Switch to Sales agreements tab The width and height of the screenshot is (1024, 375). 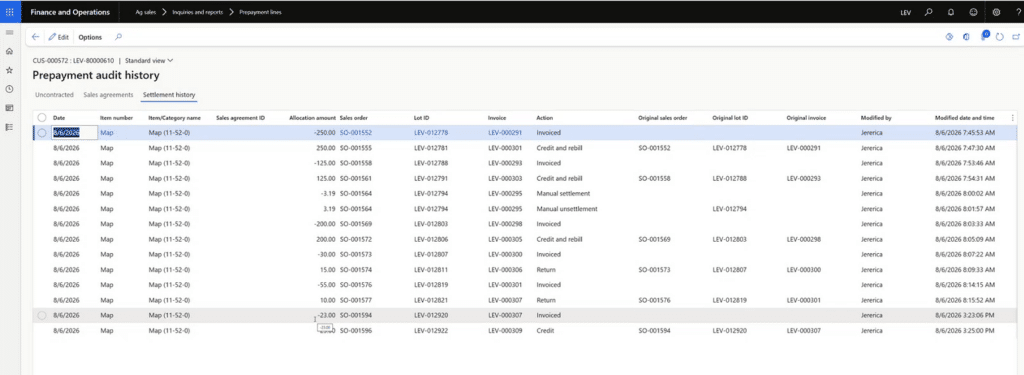point(108,95)
